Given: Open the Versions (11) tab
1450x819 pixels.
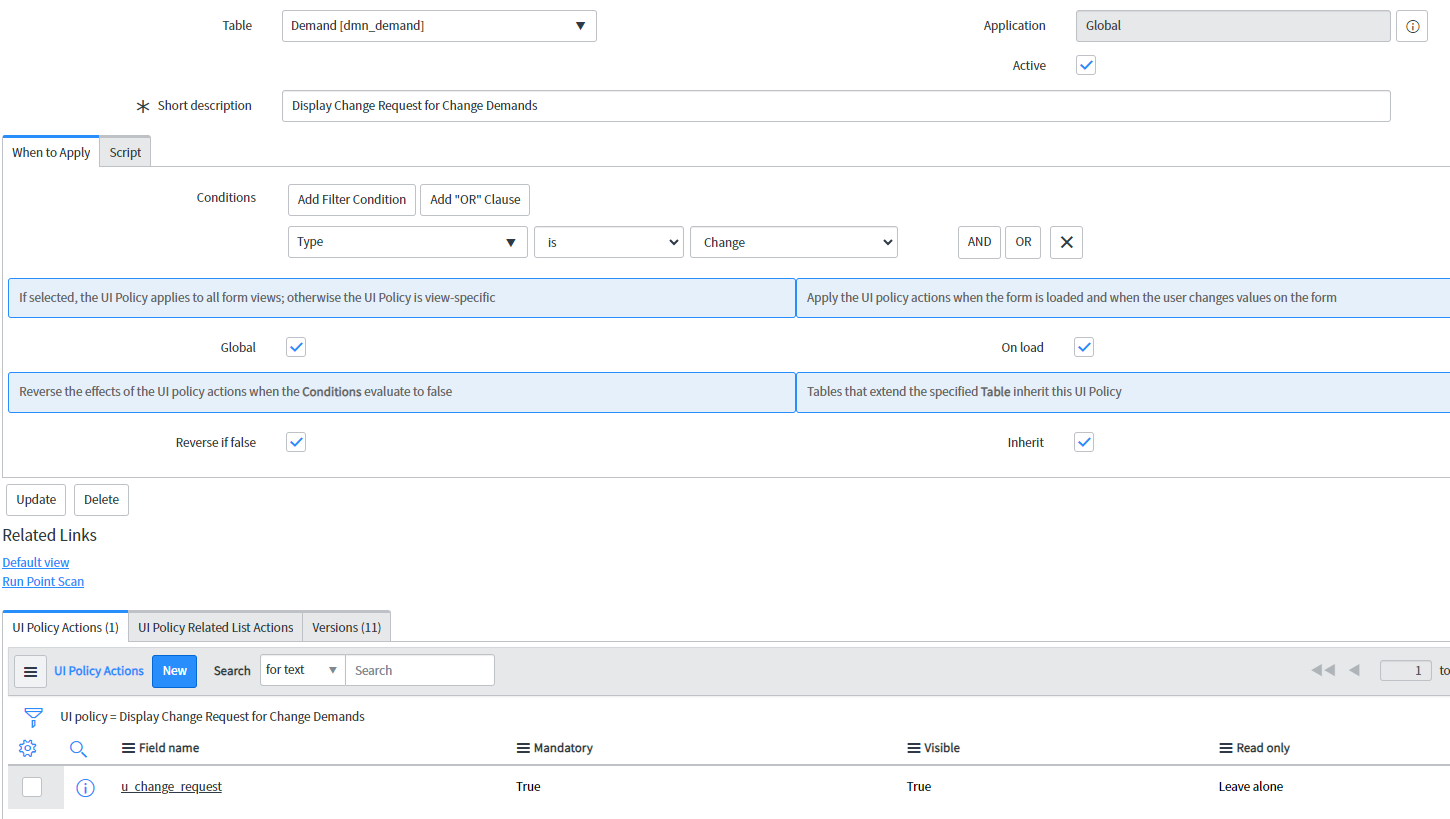Looking at the screenshot, I should click(x=346, y=626).
